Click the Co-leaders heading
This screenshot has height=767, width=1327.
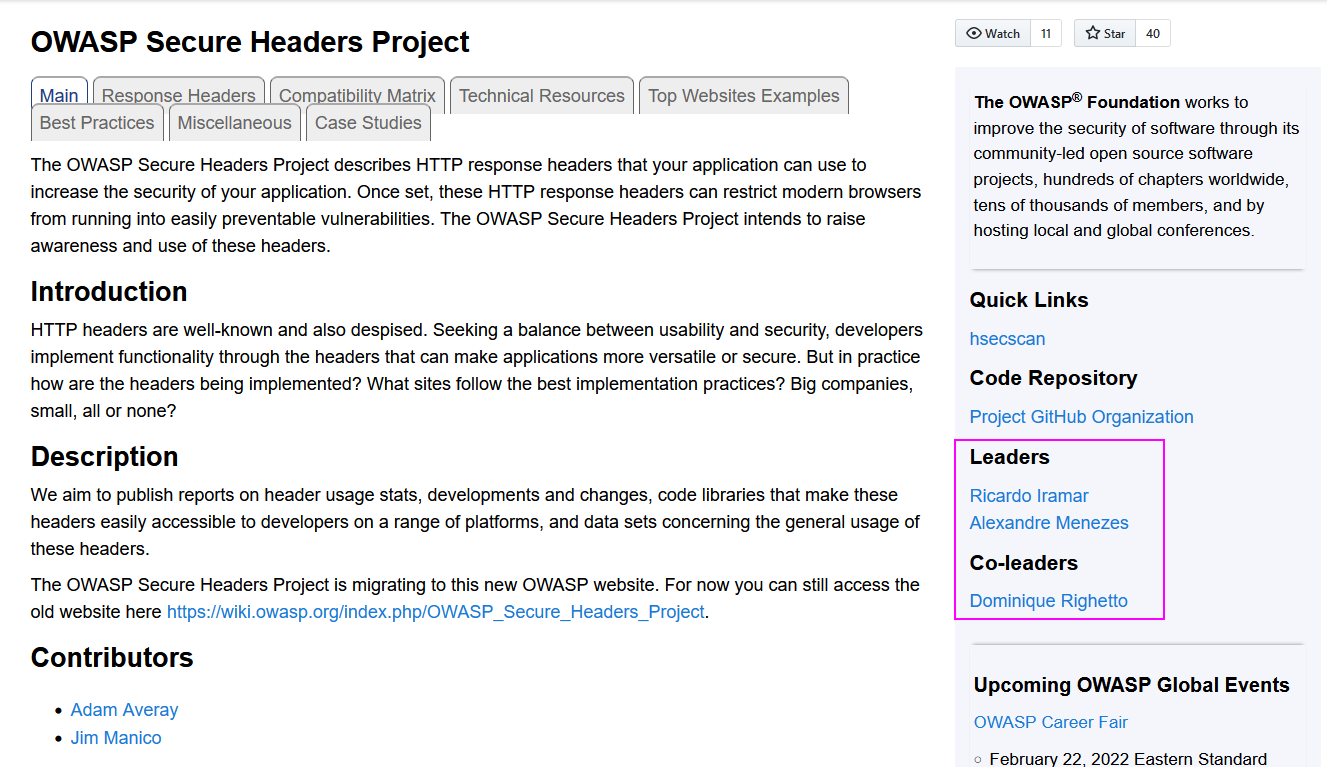[x=1024, y=563]
